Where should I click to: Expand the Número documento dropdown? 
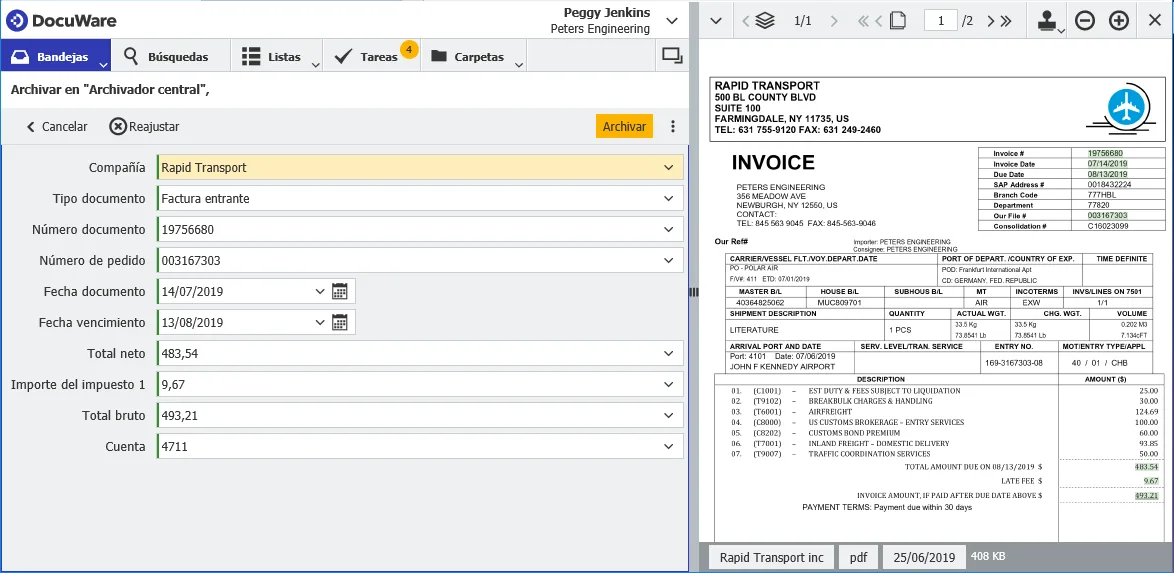[669, 229]
